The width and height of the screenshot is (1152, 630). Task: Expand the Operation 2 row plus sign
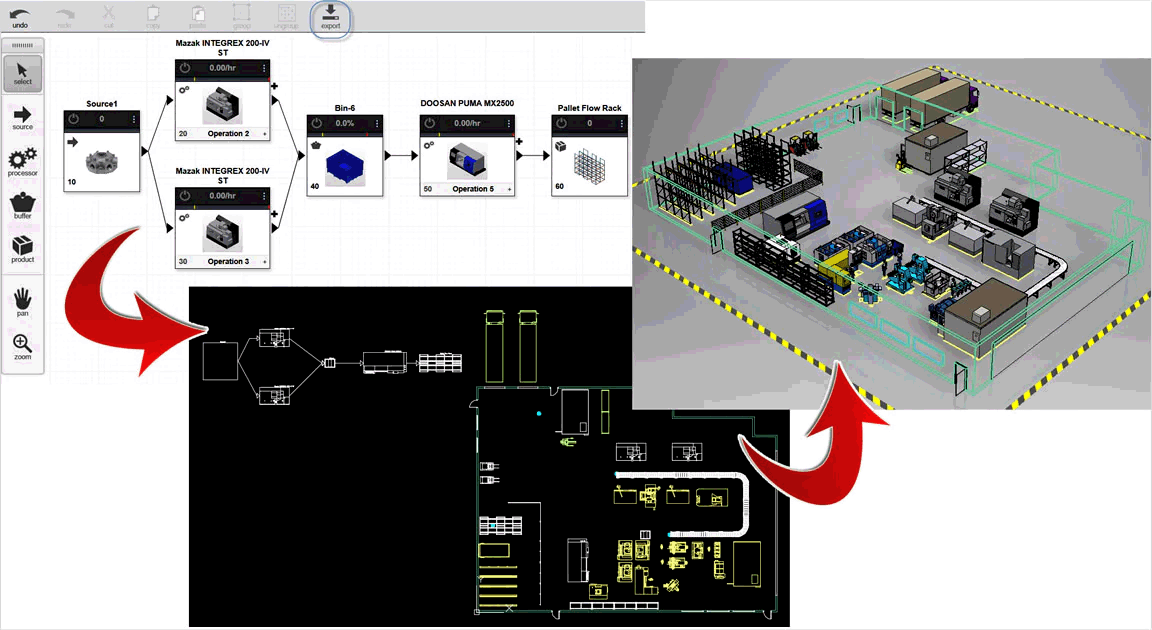click(x=264, y=134)
